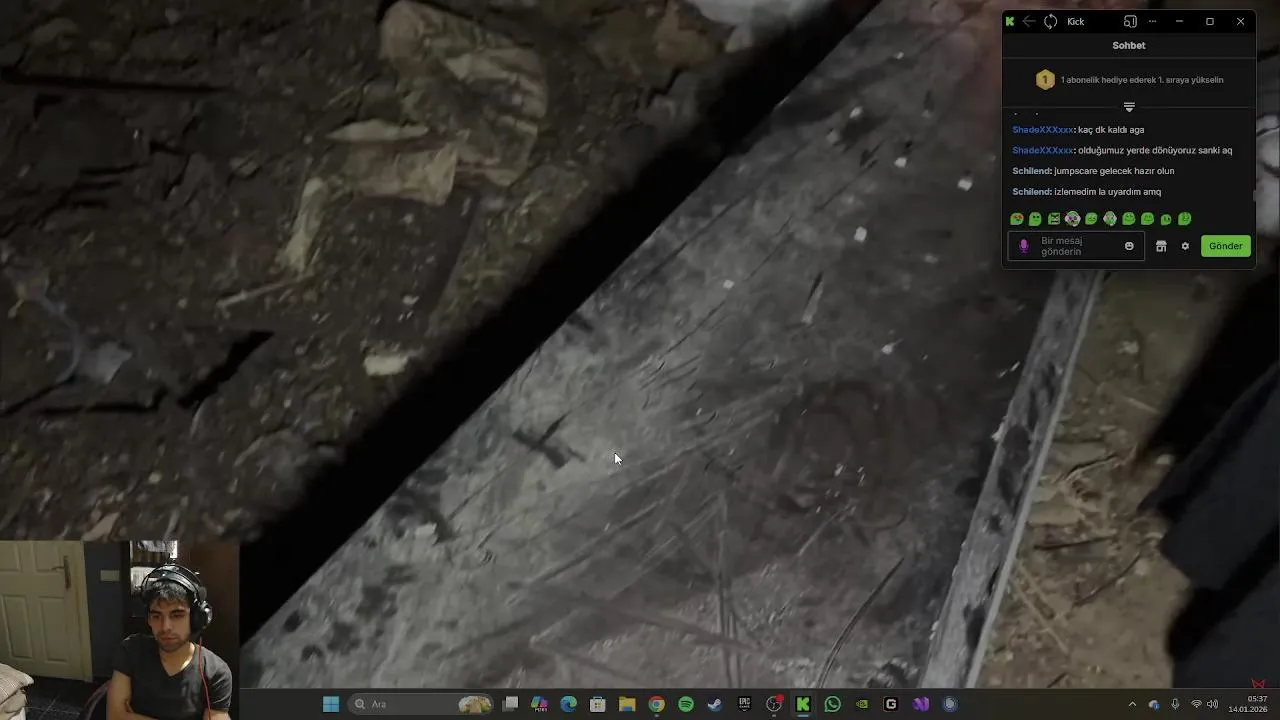
Task: Open File Explorer from the taskbar
Action: [627, 704]
